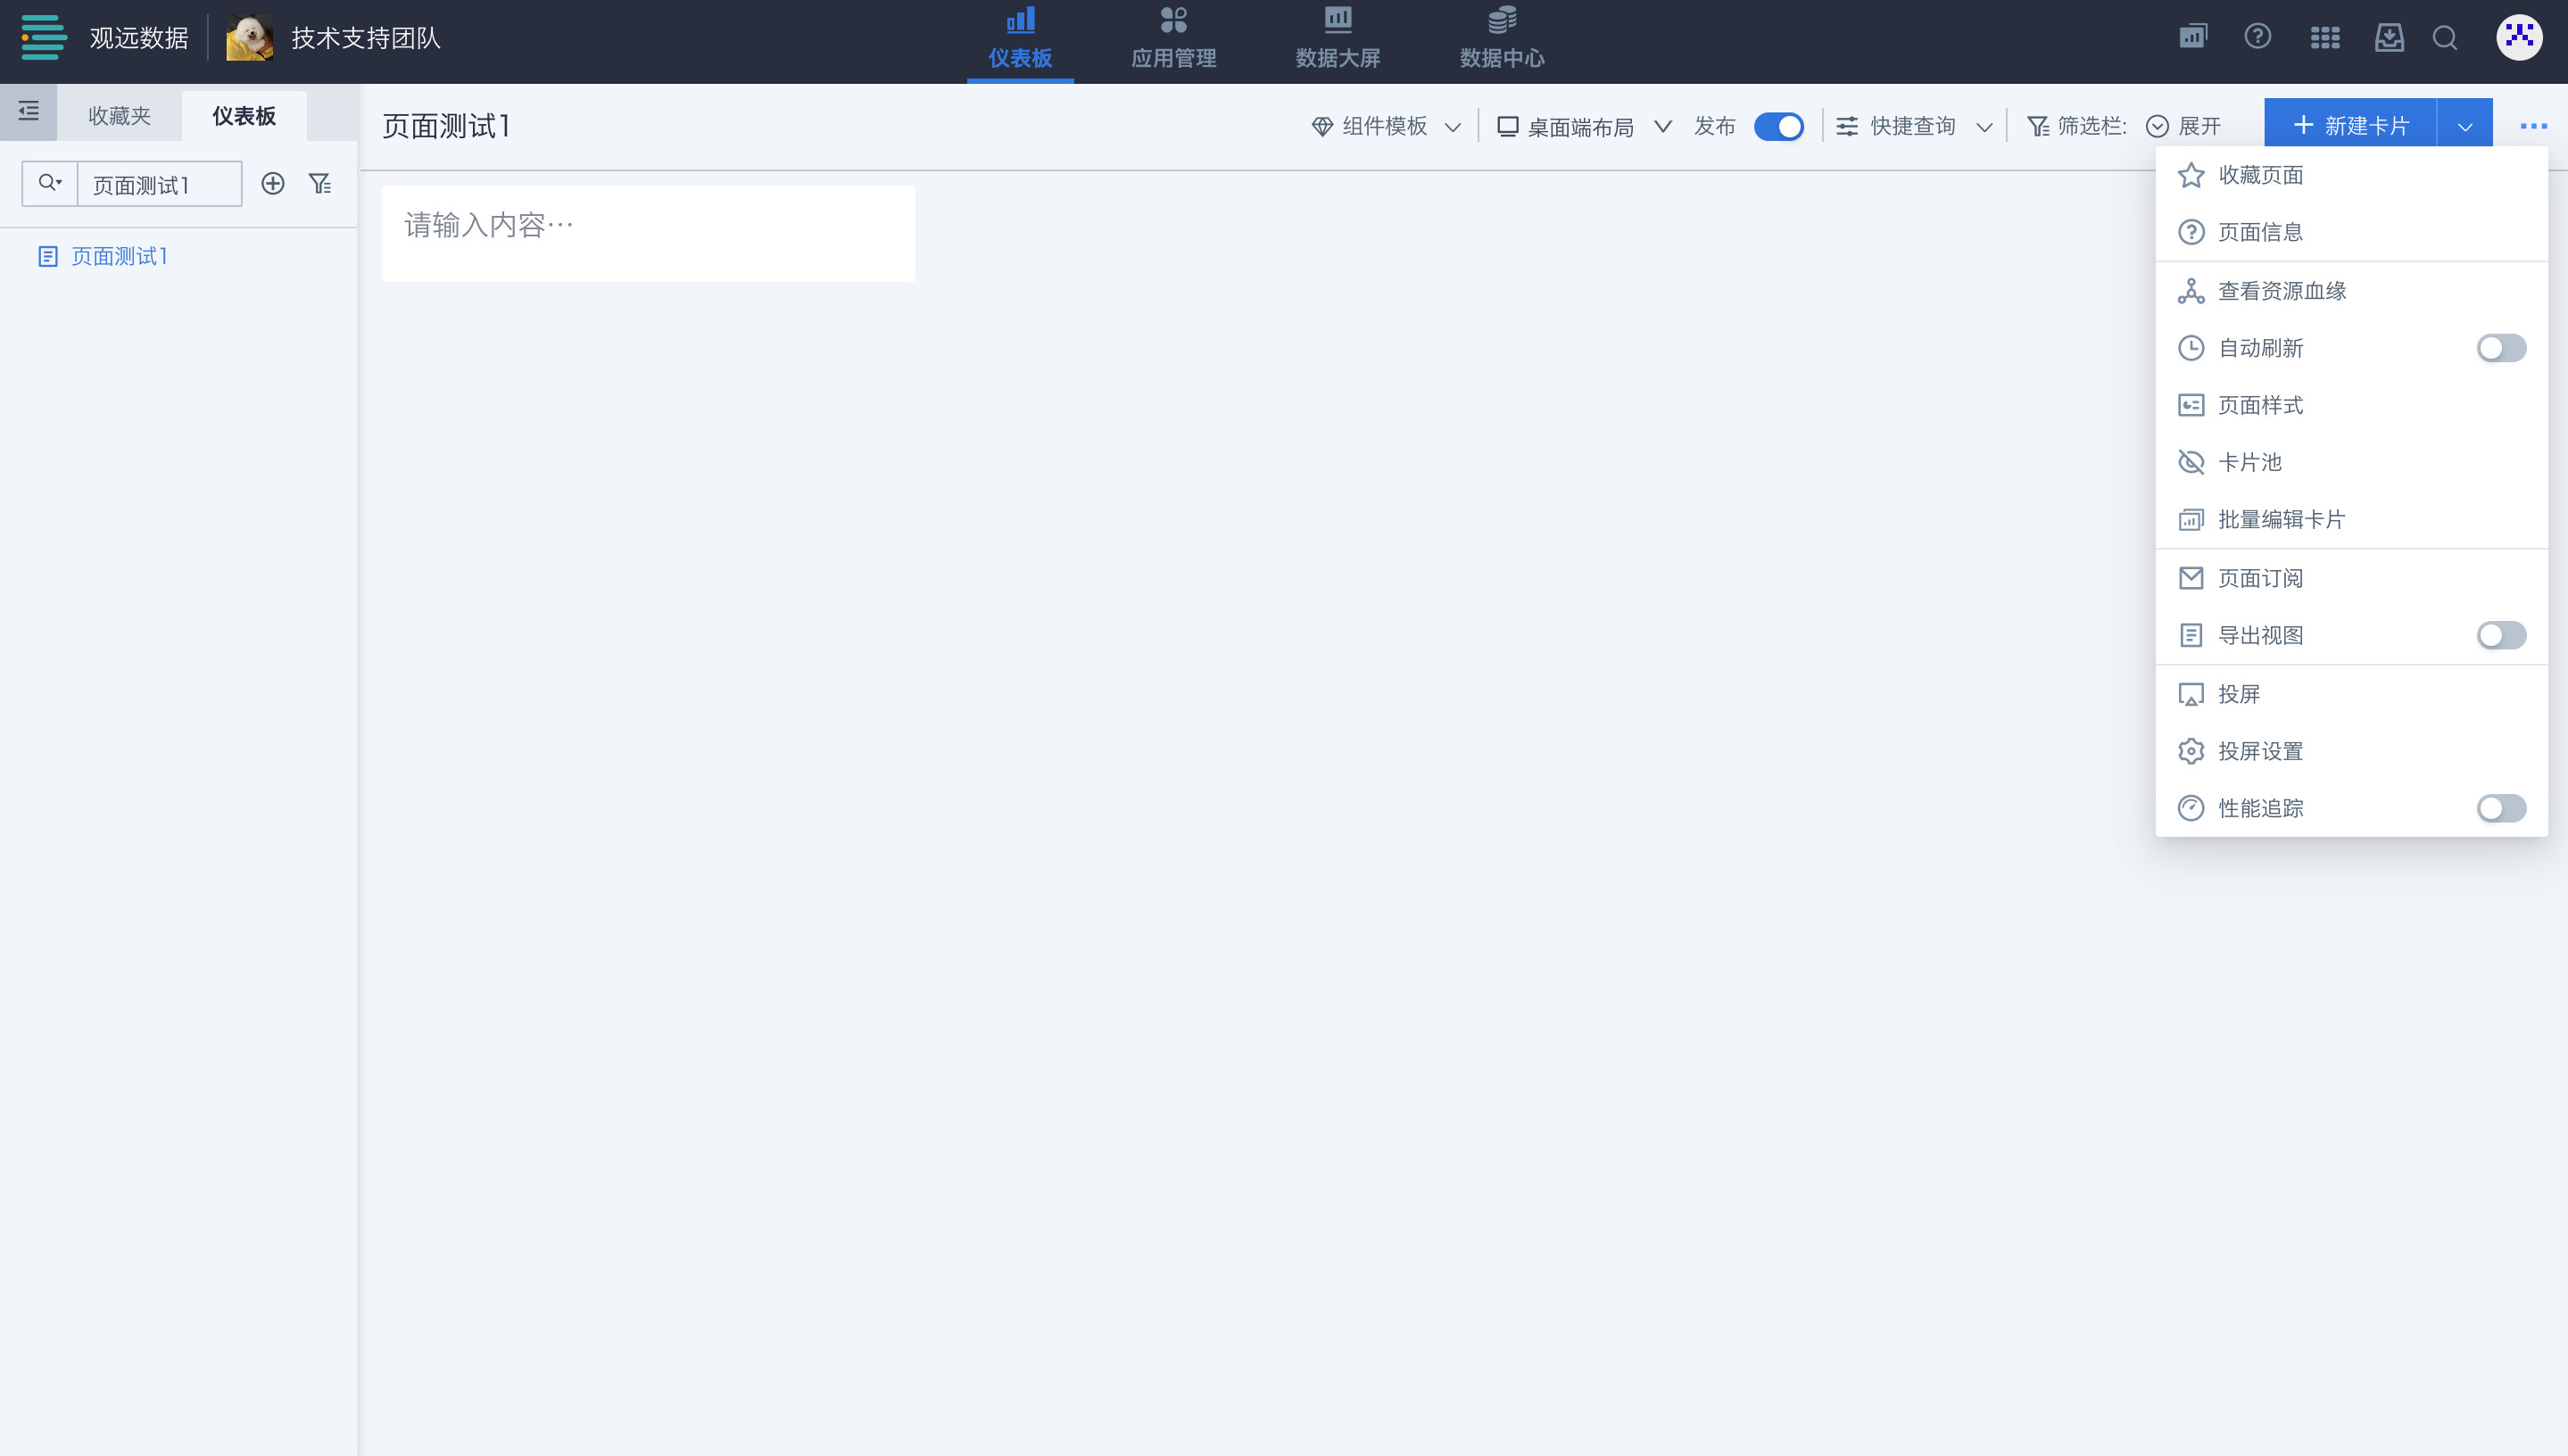
Task: Open the apps grid icon
Action: click(2324, 38)
